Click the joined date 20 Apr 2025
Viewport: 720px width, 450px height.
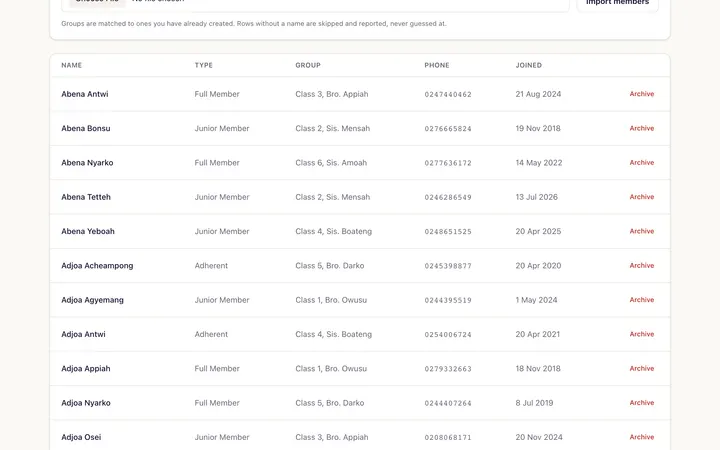click(538, 231)
